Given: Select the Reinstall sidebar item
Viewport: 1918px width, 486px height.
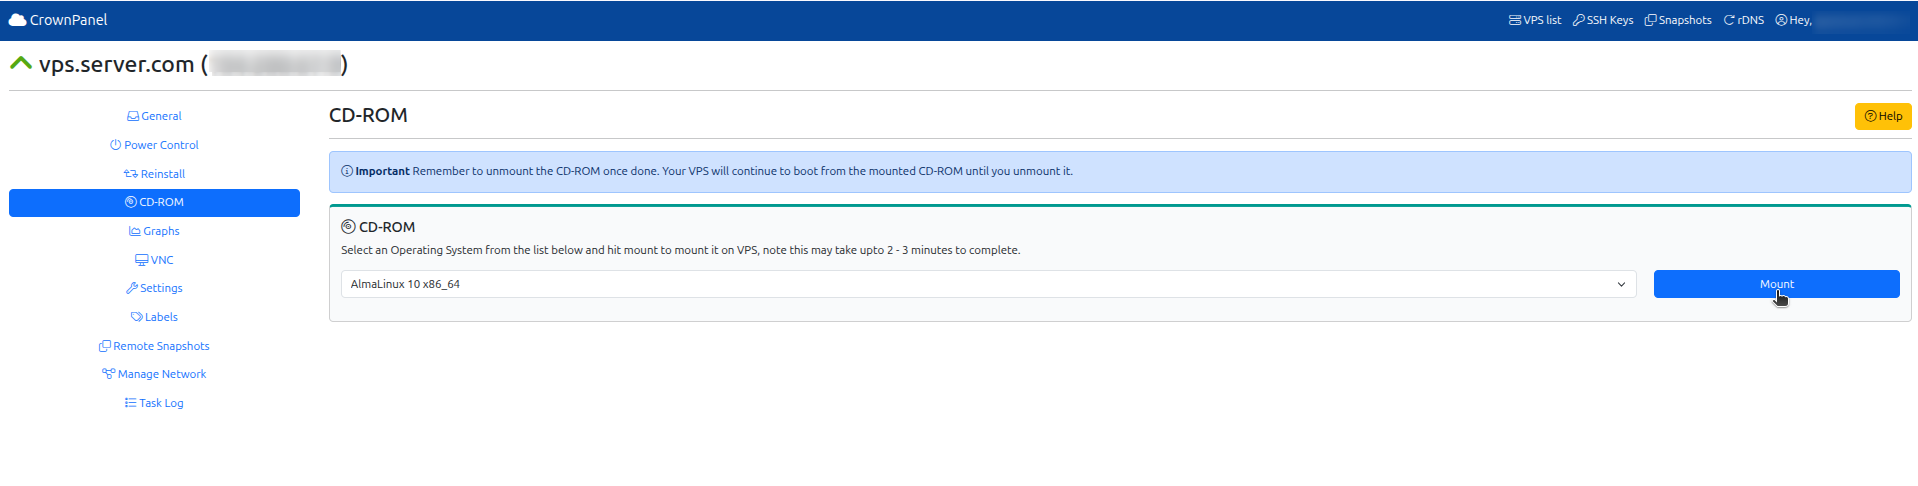Looking at the screenshot, I should coord(154,174).
